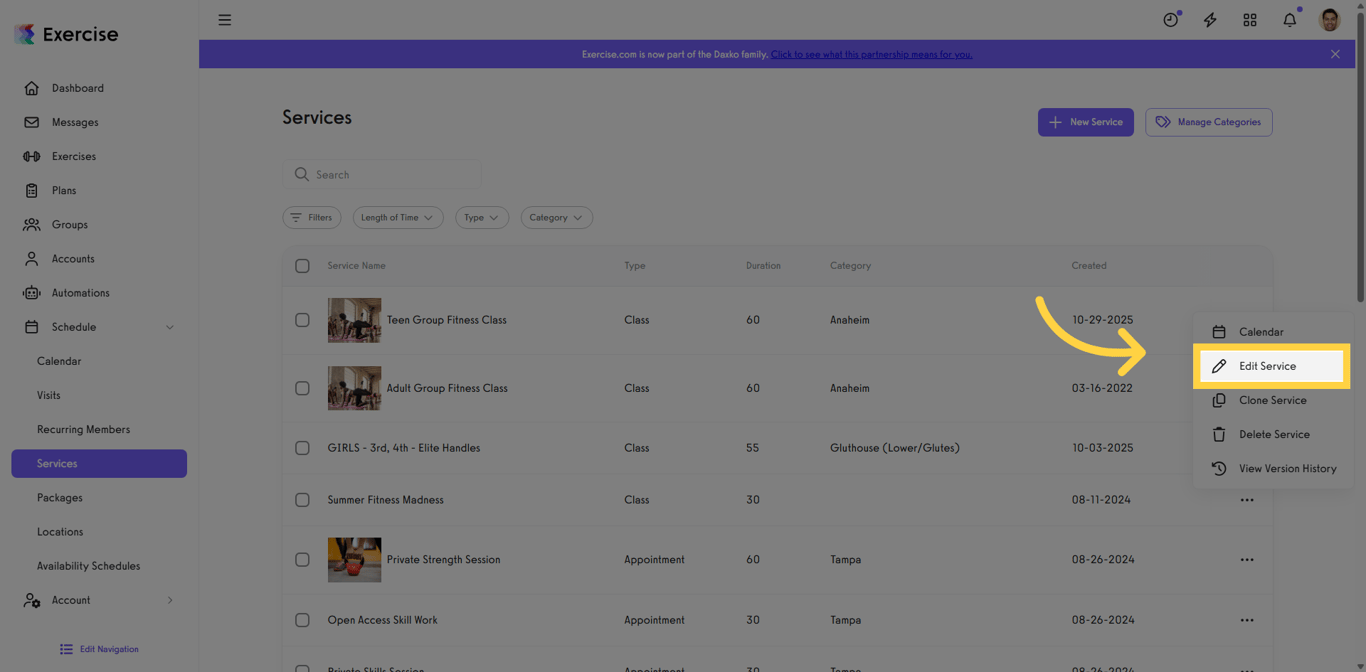This screenshot has width=1366, height=672.
Task: Check the Teen Group Fitness Class row checkbox
Action: pyautogui.click(x=302, y=320)
